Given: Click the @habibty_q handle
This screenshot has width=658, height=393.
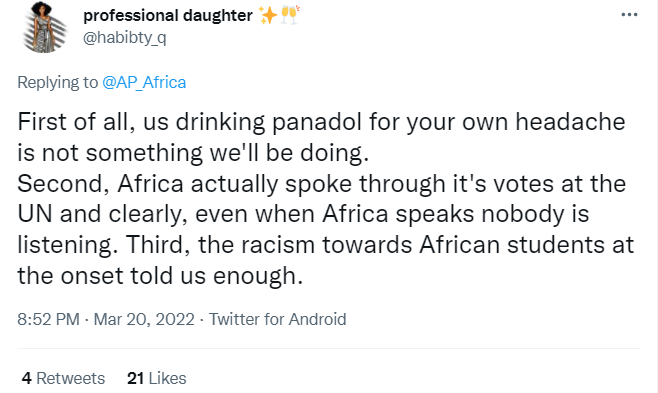Looking at the screenshot, I should pyautogui.click(x=125, y=38).
